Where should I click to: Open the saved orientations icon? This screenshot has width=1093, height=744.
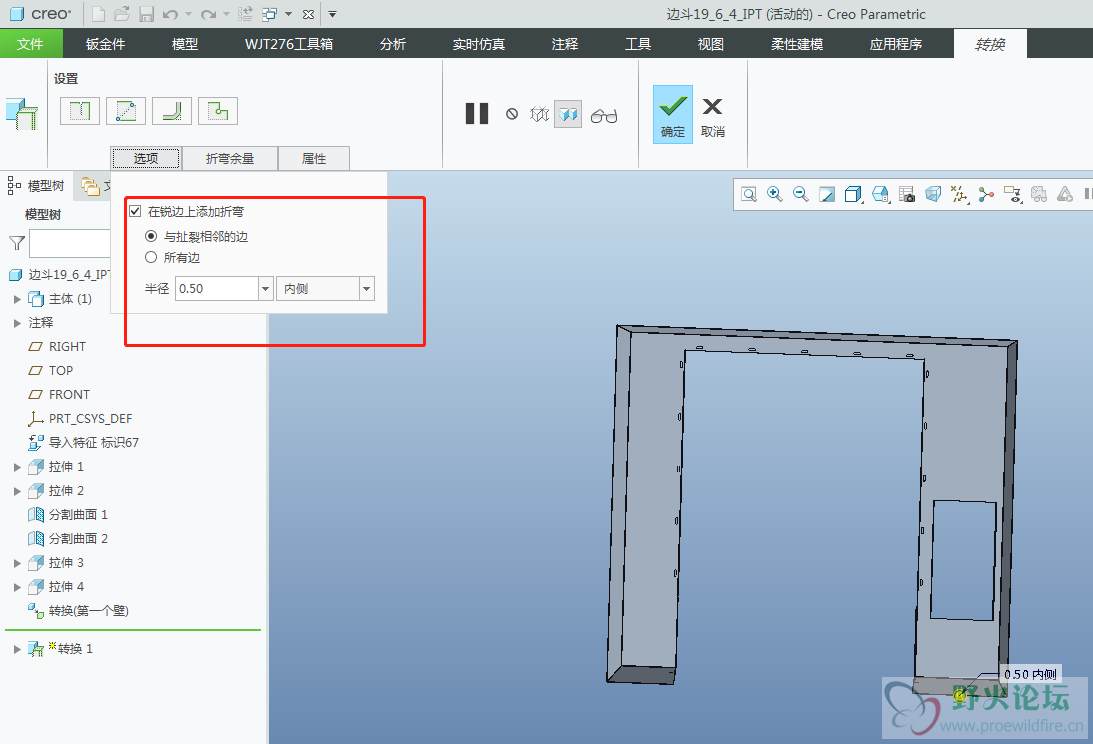coord(880,194)
